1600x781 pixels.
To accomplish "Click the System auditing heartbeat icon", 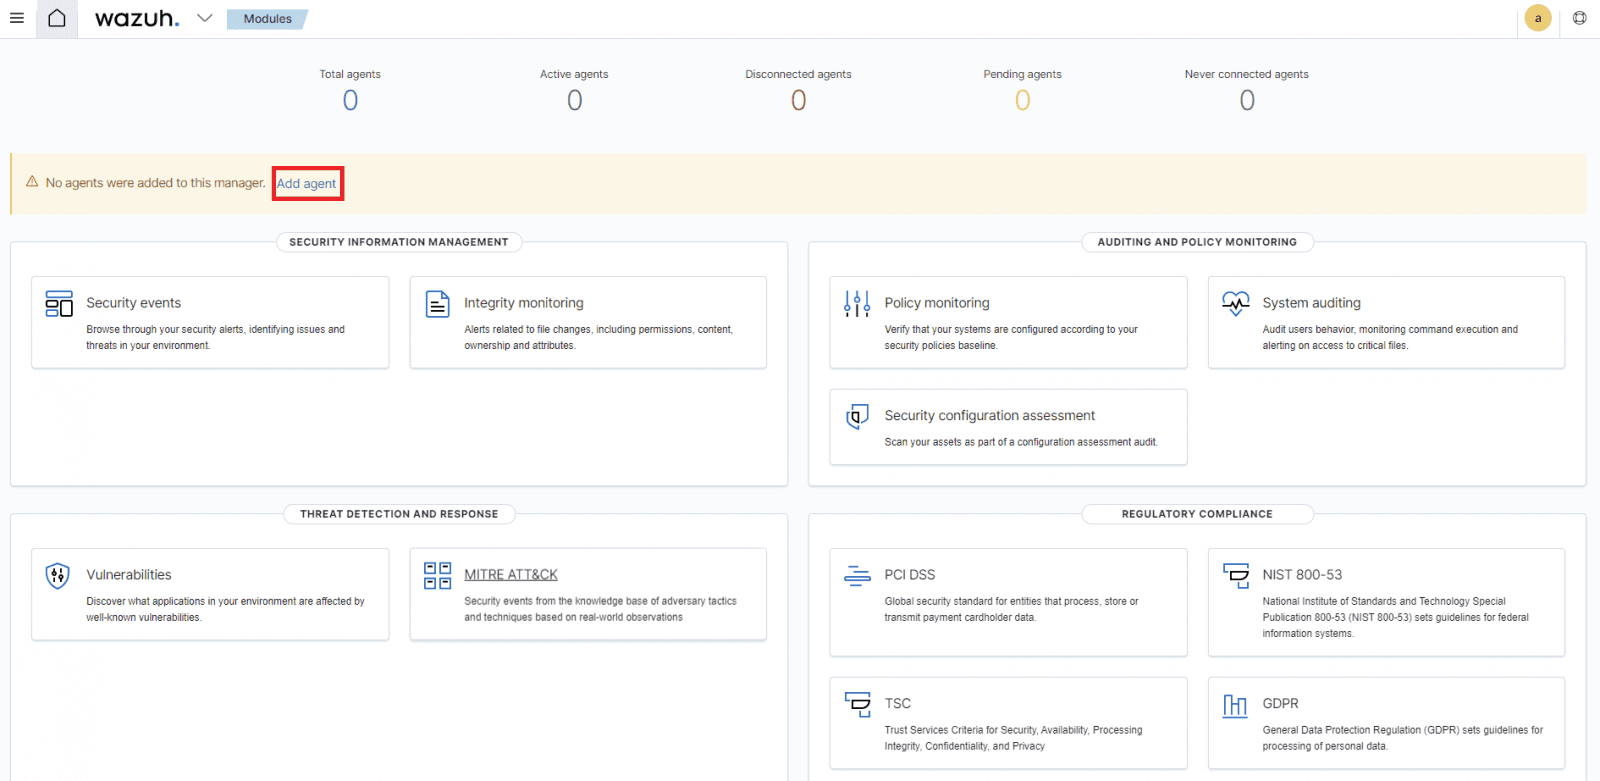I will coord(1236,304).
